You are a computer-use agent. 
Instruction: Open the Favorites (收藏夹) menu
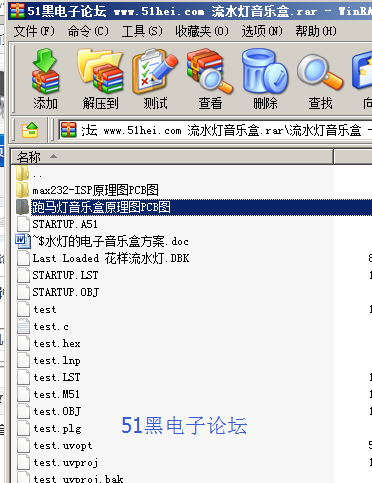point(202,31)
